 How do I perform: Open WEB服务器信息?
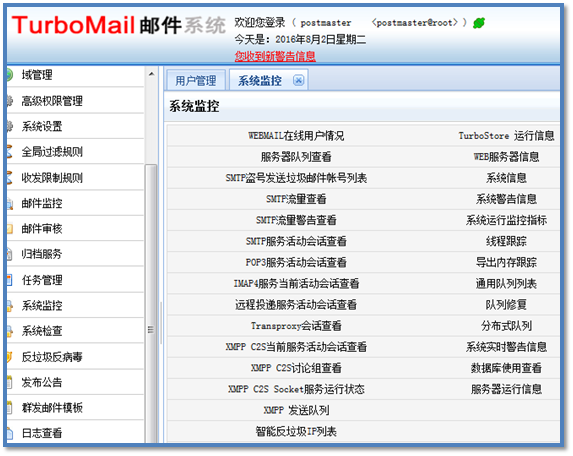pos(506,157)
